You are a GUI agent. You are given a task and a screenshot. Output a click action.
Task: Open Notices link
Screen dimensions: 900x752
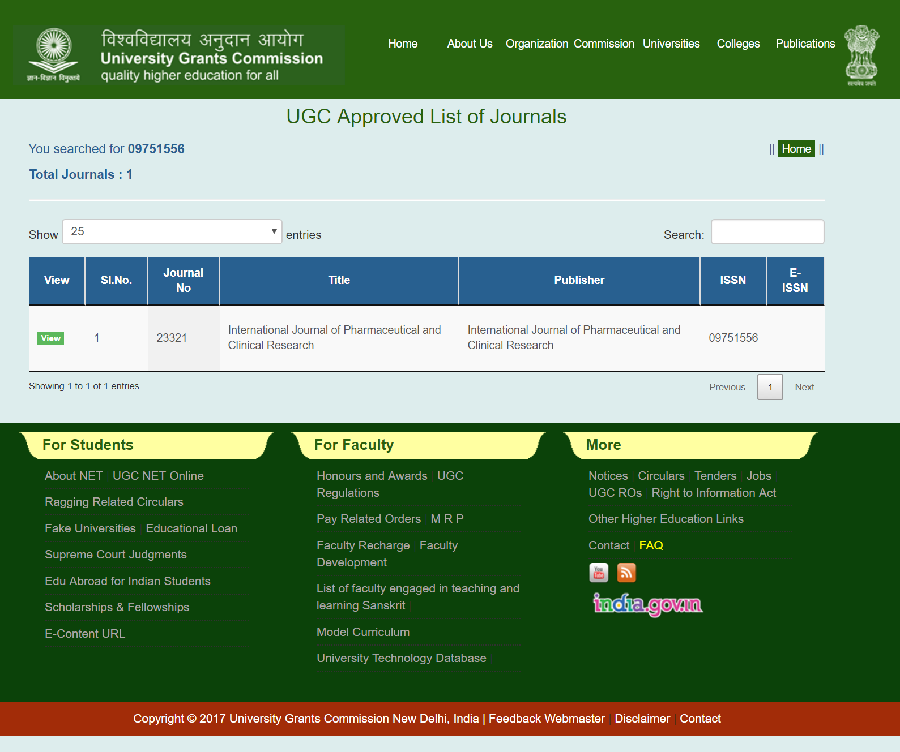[x=608, y=476]
